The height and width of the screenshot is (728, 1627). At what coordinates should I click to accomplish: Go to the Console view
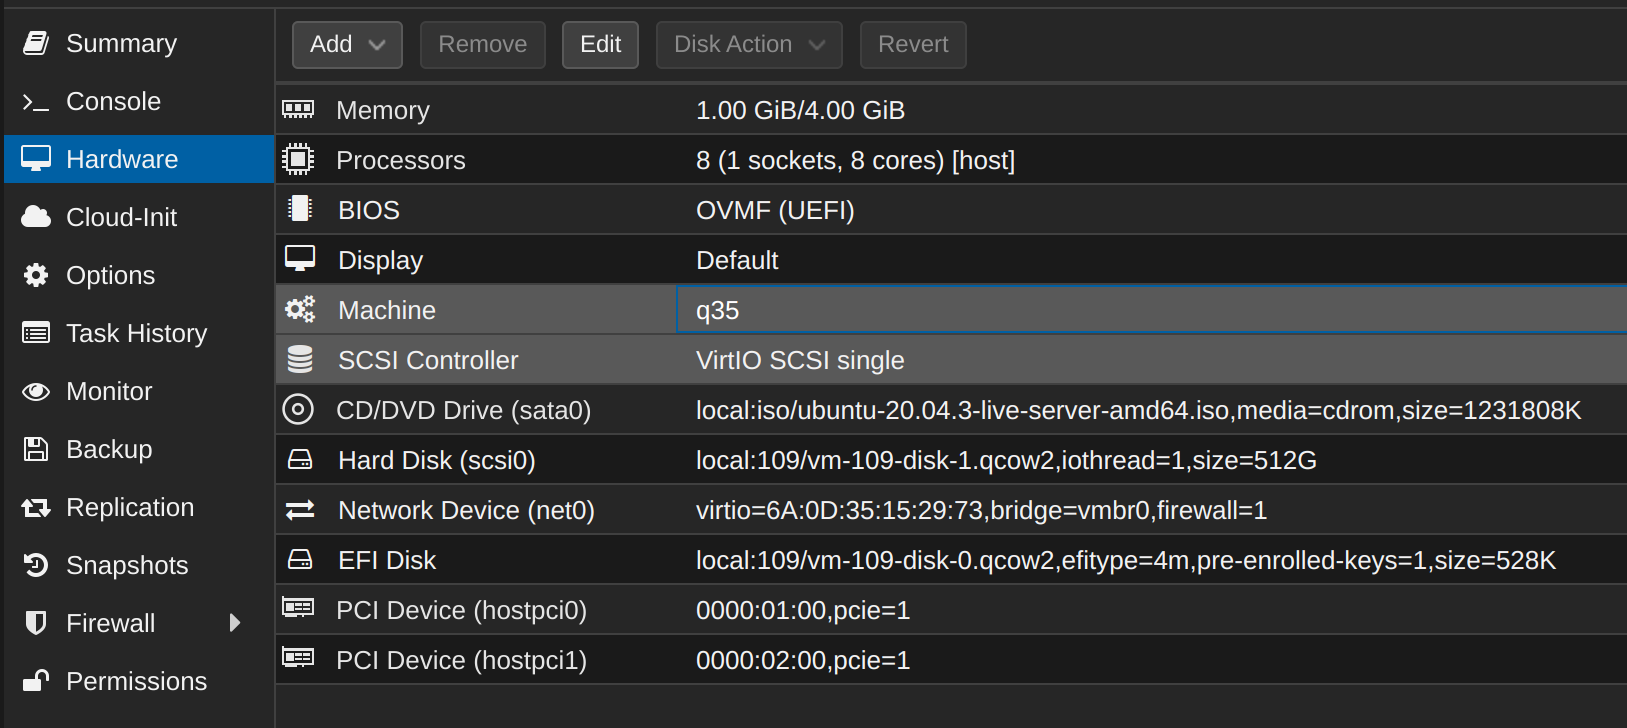pyautogui.click(x=113, y=101)
